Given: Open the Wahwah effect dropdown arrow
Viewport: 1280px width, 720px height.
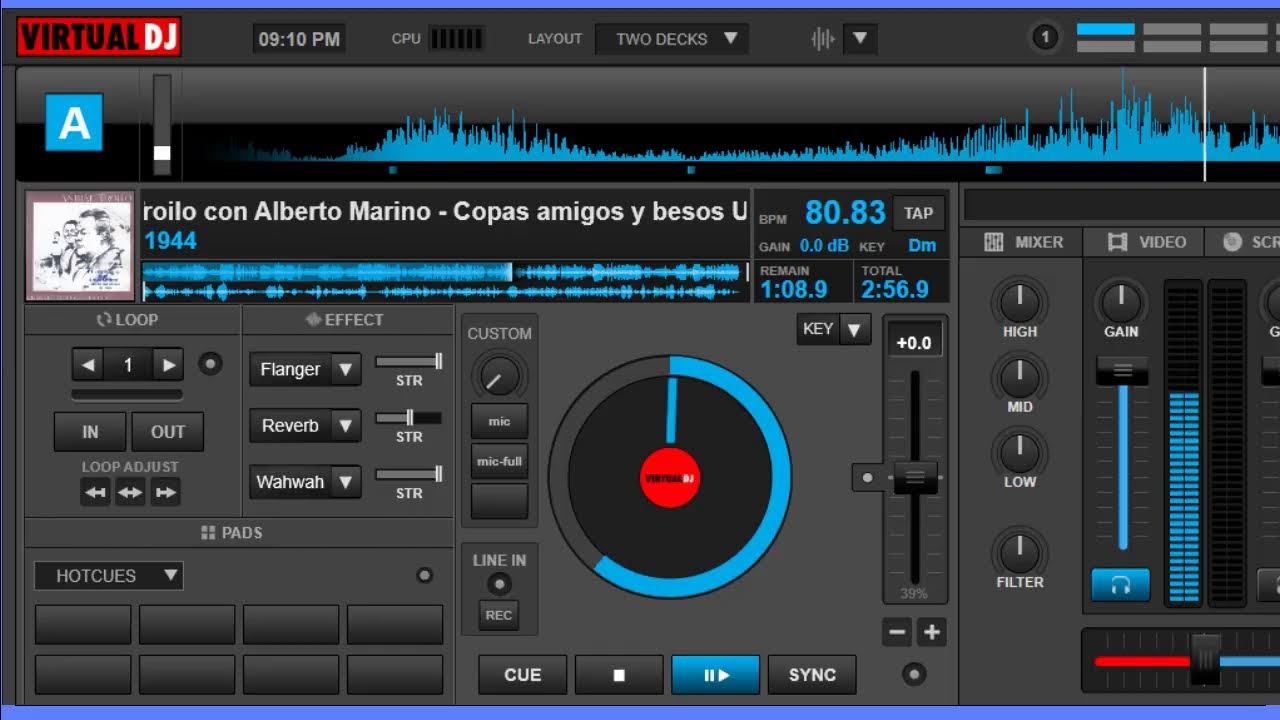Looking at the screenshot, I should pyautogui.click(x=345, y=481).
